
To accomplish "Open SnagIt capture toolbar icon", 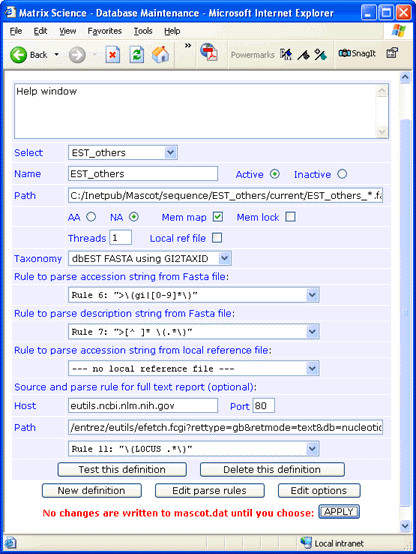I will [357, 53].
